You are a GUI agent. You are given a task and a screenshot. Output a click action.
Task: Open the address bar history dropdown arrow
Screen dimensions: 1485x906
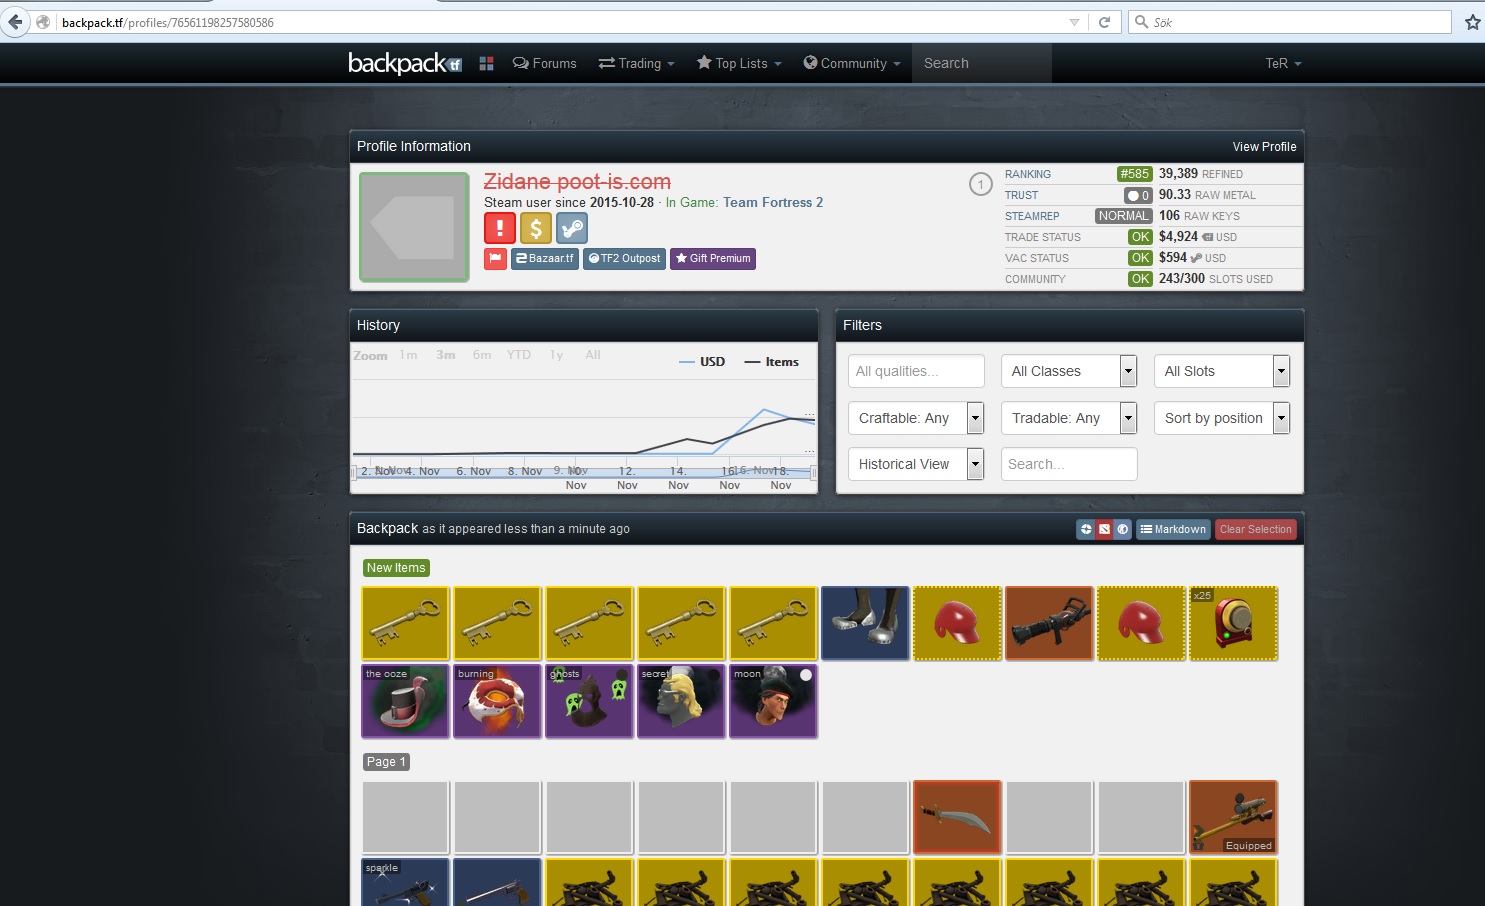[x=1074, y=22]
